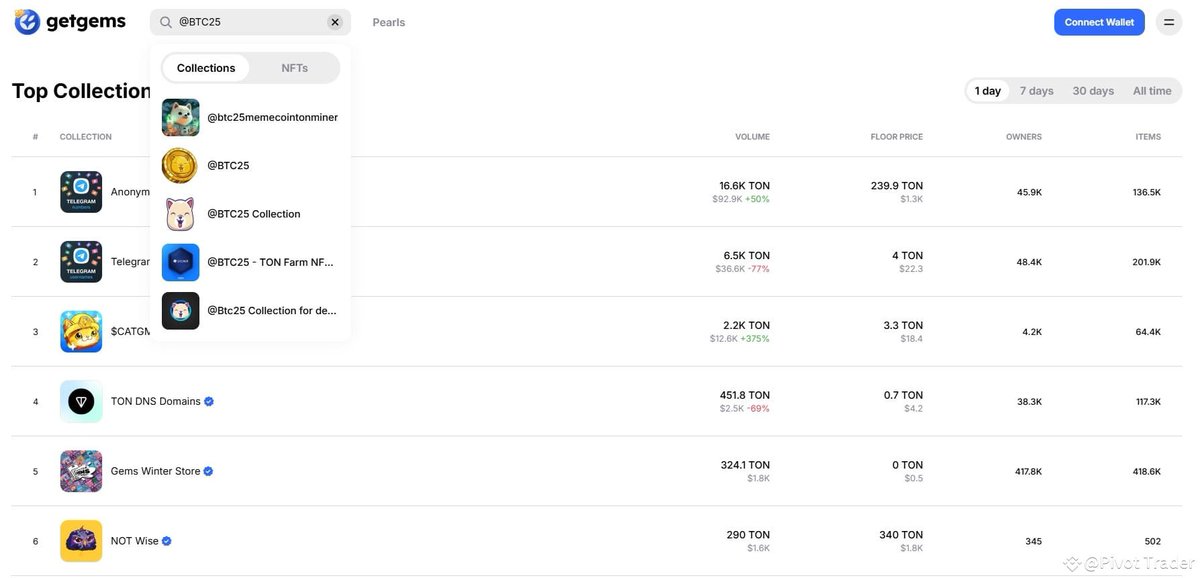Image resolution: width=1200 pixels, height=578 pixels.
Task: Select the @BTC25 gold coin result
Action: (250, 165)
